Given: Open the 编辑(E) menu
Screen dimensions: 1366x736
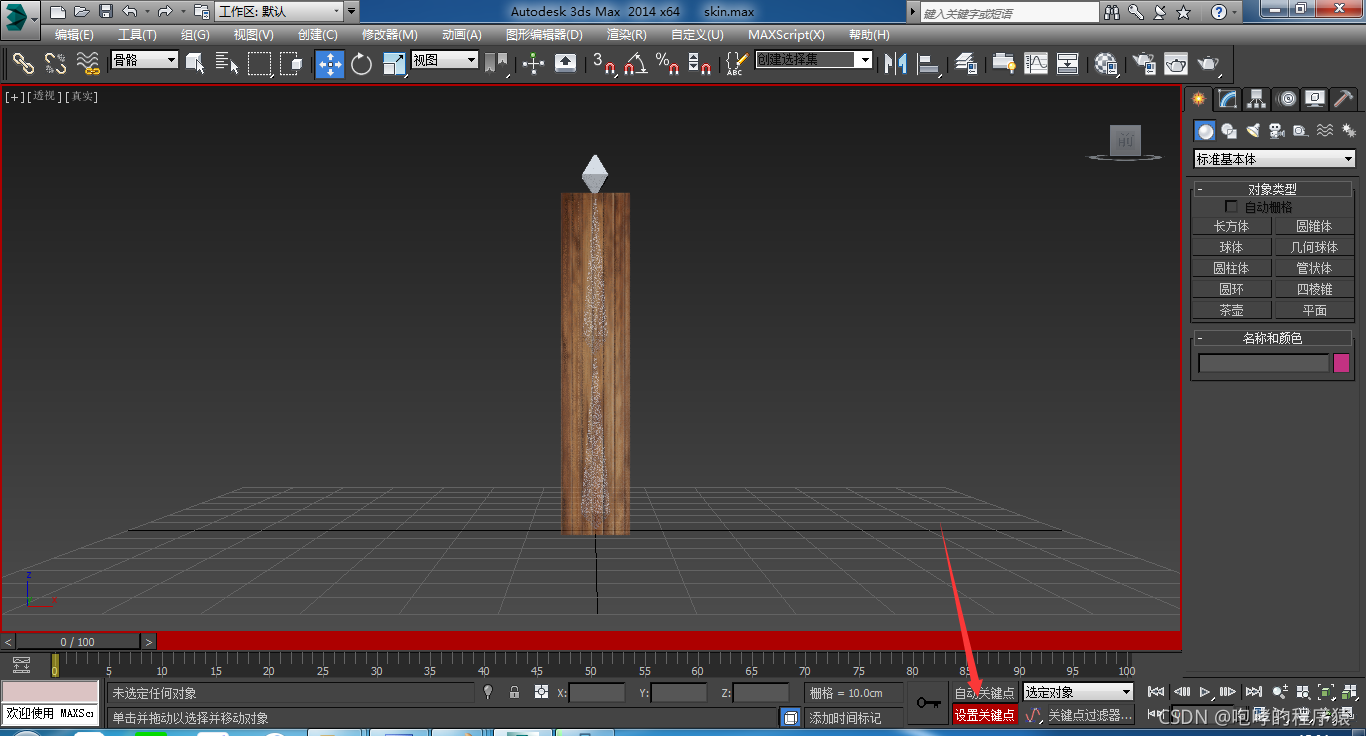Looking at the screenshot, I should click(x=74, y=35).
